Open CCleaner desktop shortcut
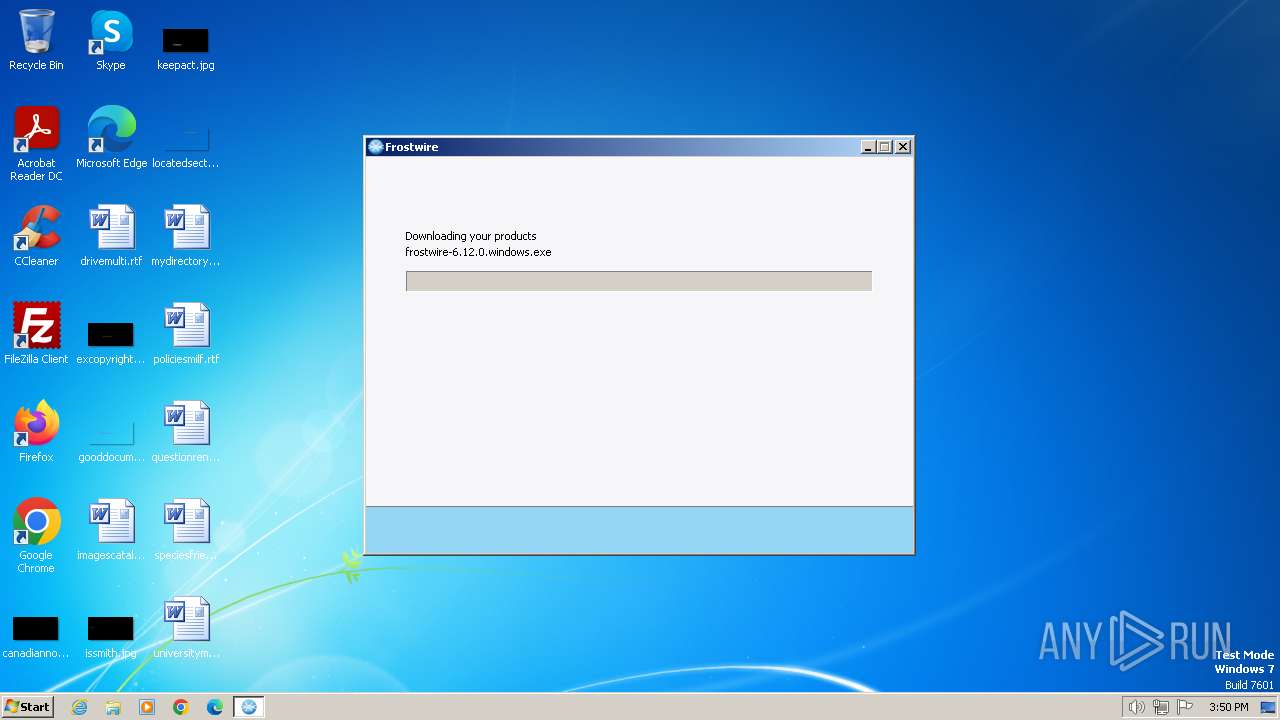1280x720 pixels. [36, 235]
